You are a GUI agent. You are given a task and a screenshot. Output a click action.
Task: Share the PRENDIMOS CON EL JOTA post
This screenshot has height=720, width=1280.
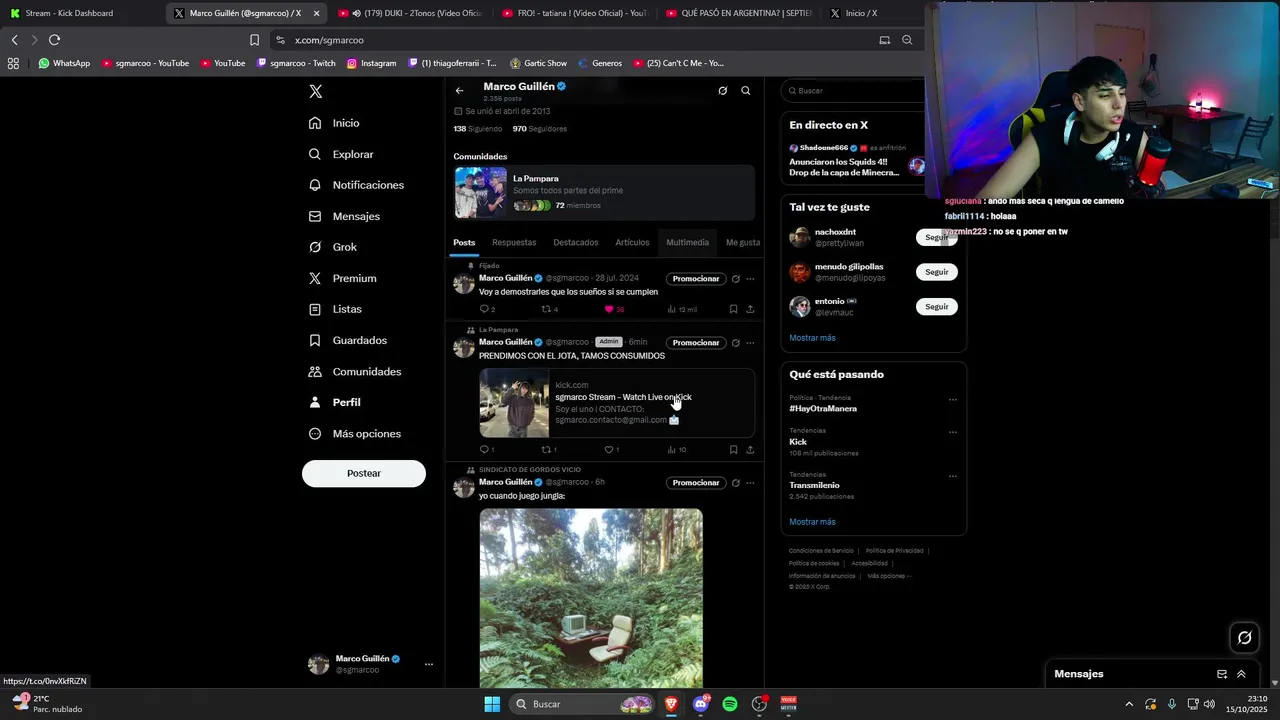[750, 450]
